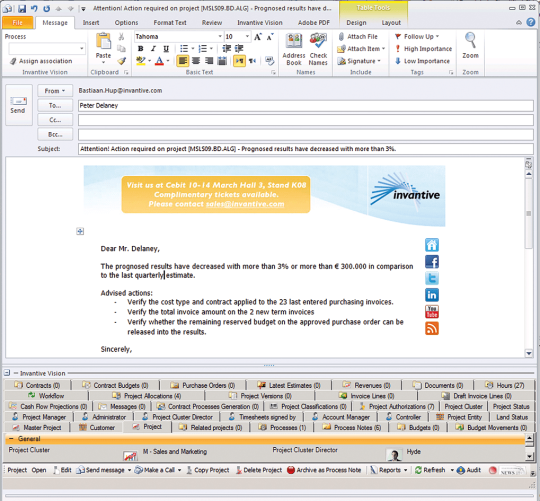Open the Attach Item menu

pyautogui.click(x=361, y=49)
